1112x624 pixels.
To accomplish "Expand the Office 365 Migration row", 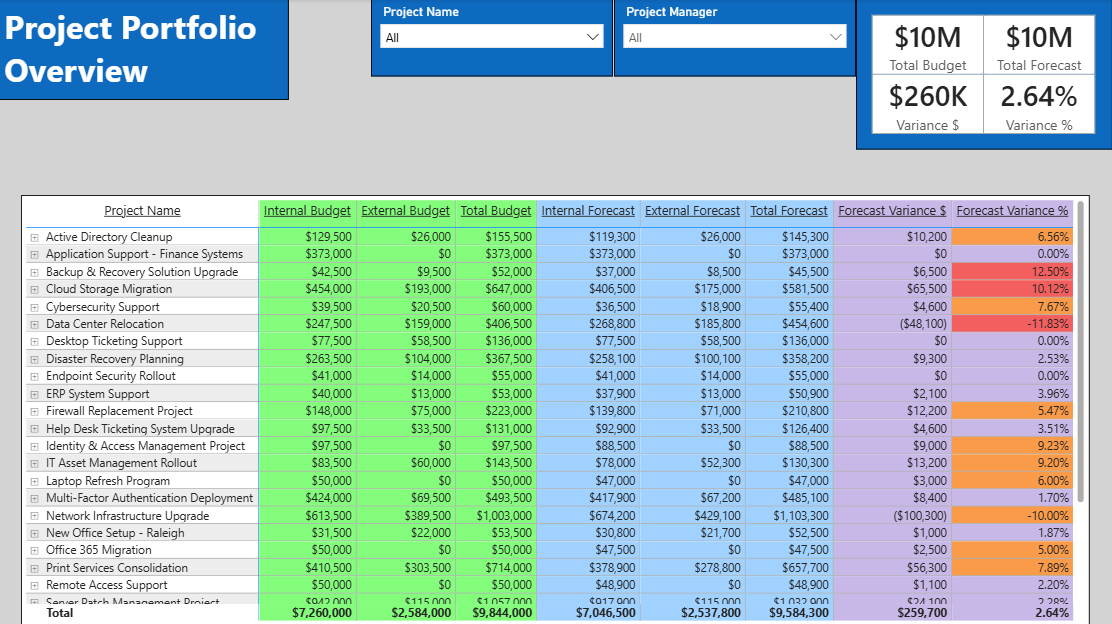I will [34, 551].
